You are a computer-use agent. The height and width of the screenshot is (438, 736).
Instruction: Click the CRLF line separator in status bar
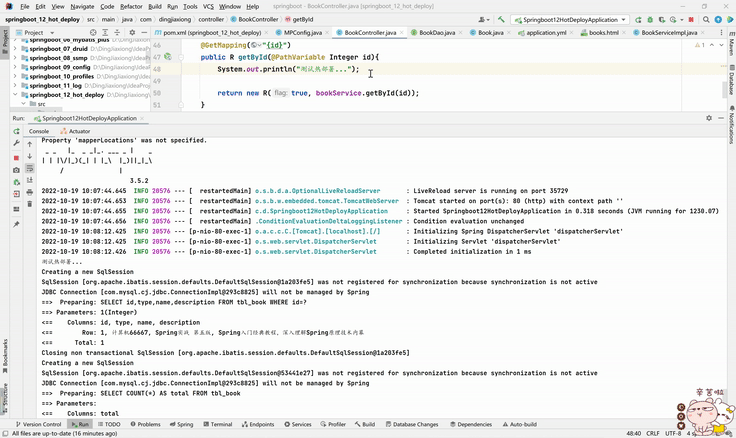coord(653,433)
